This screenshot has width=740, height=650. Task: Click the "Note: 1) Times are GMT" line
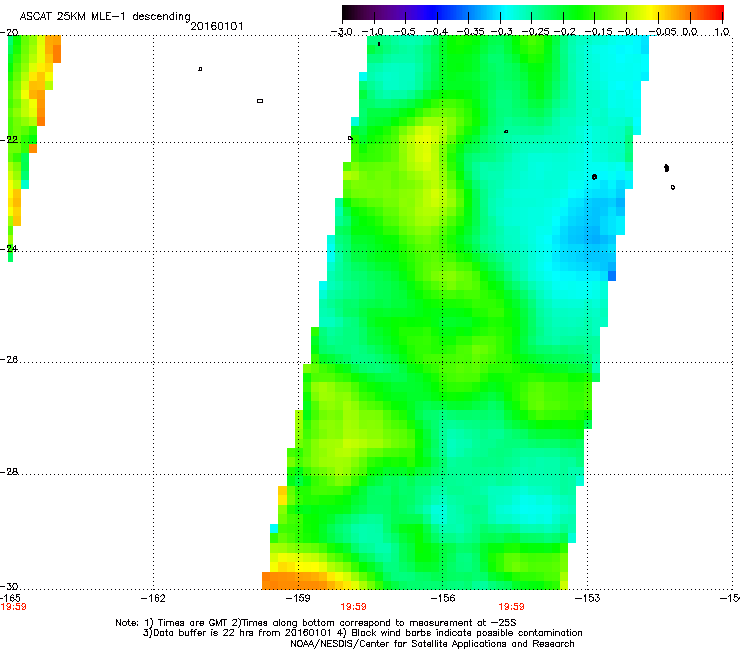tap(316, 623)
